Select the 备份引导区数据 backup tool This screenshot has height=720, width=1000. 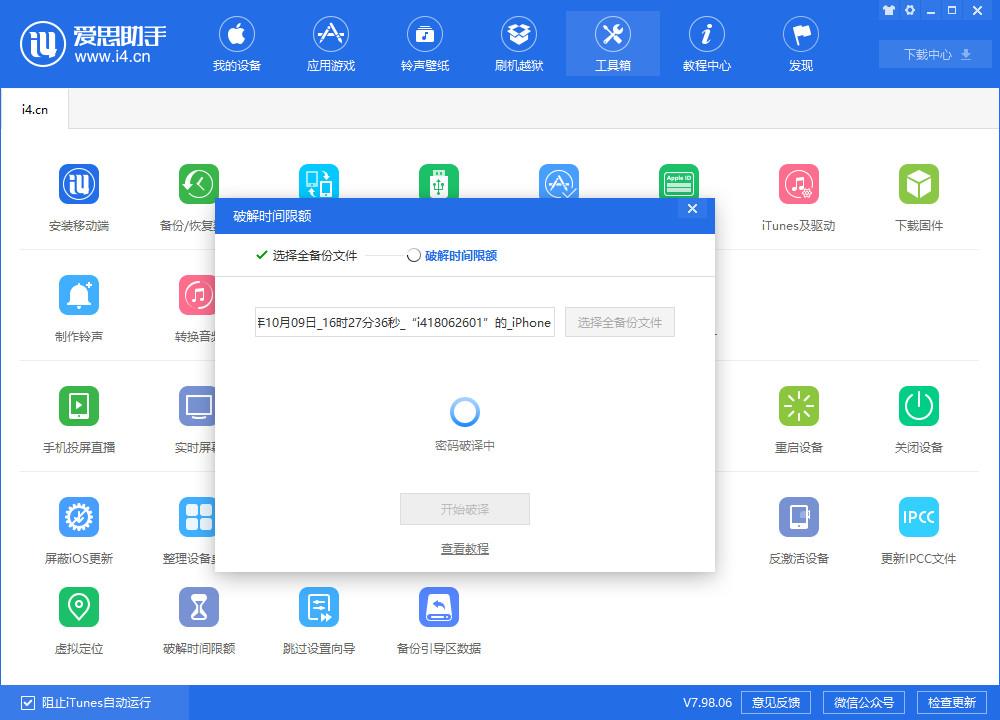click(437, 618)
